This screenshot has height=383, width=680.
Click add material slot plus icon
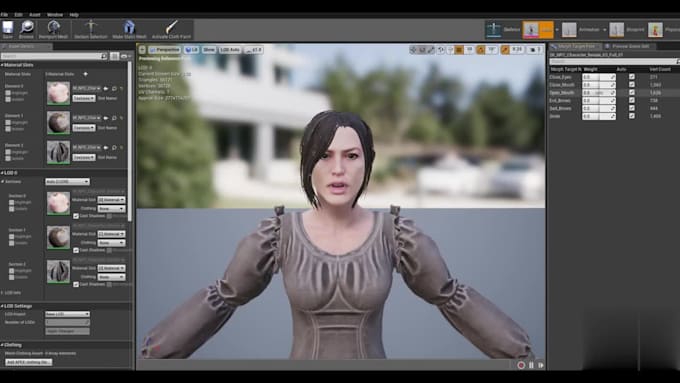click(x=85, y=74)
